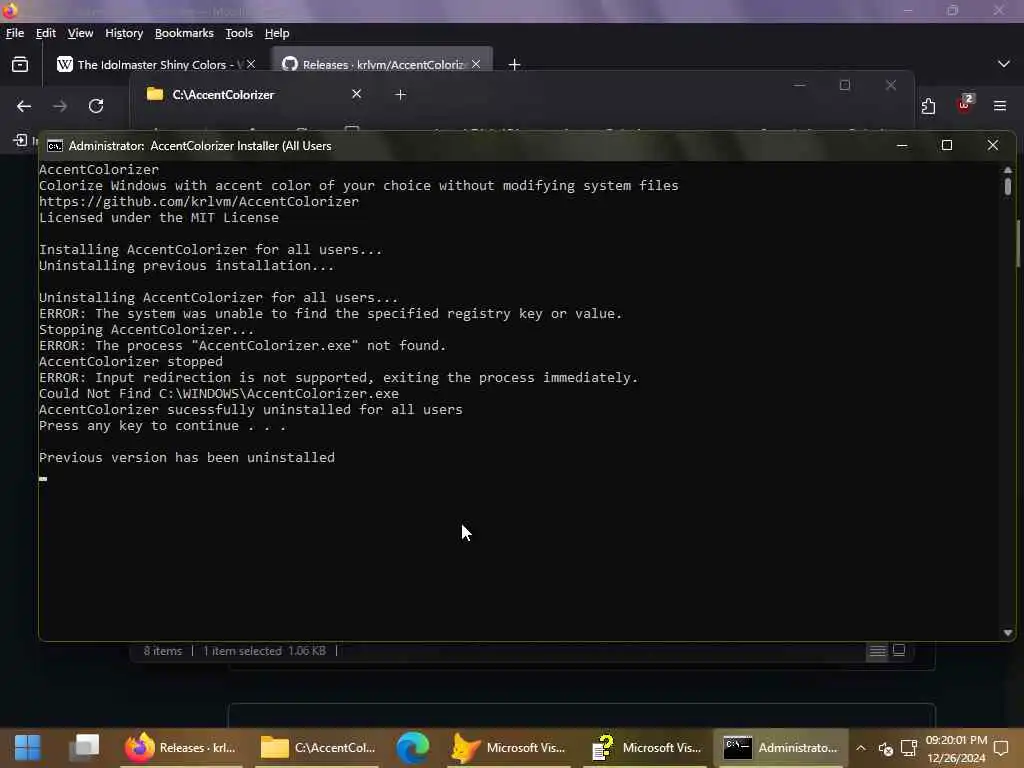Click the uBlock extension icon with badge
1024x768 pixels.
[x=965, y=104]
